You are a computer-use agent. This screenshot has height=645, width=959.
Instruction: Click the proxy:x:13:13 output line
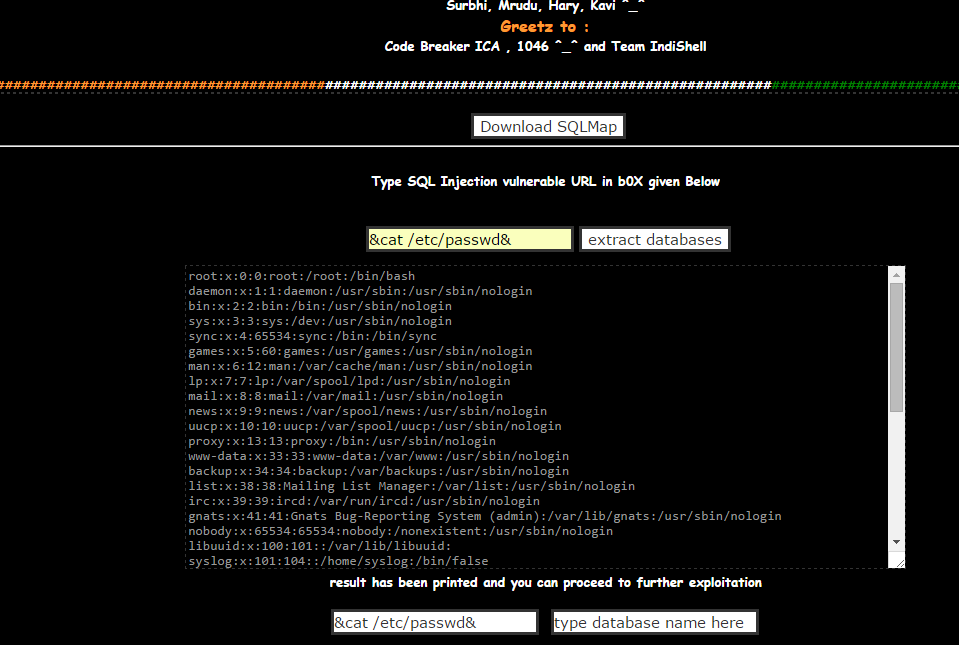(342, 441)
